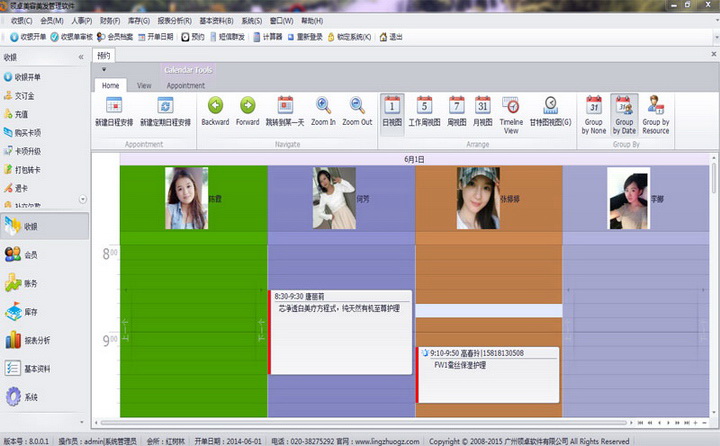Viewport: 720px width, 446px height.
Task: Open 基本资料(B) menu
Action: pos(216,21)
